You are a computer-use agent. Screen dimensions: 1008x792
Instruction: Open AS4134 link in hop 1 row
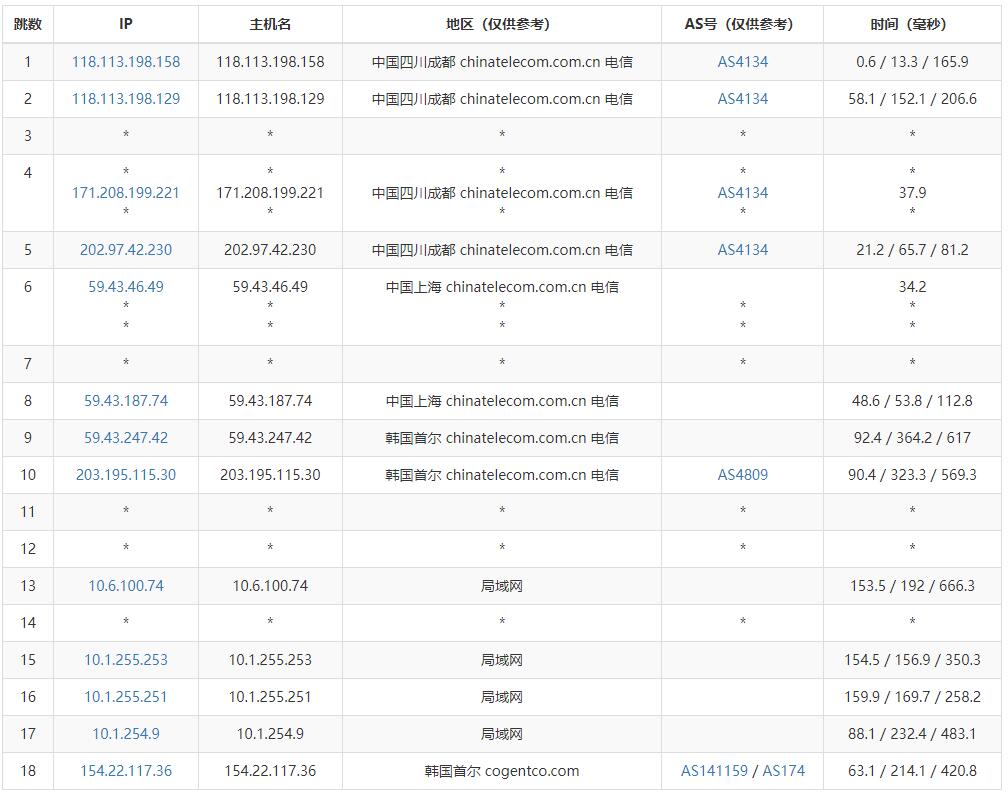point(742,62)
